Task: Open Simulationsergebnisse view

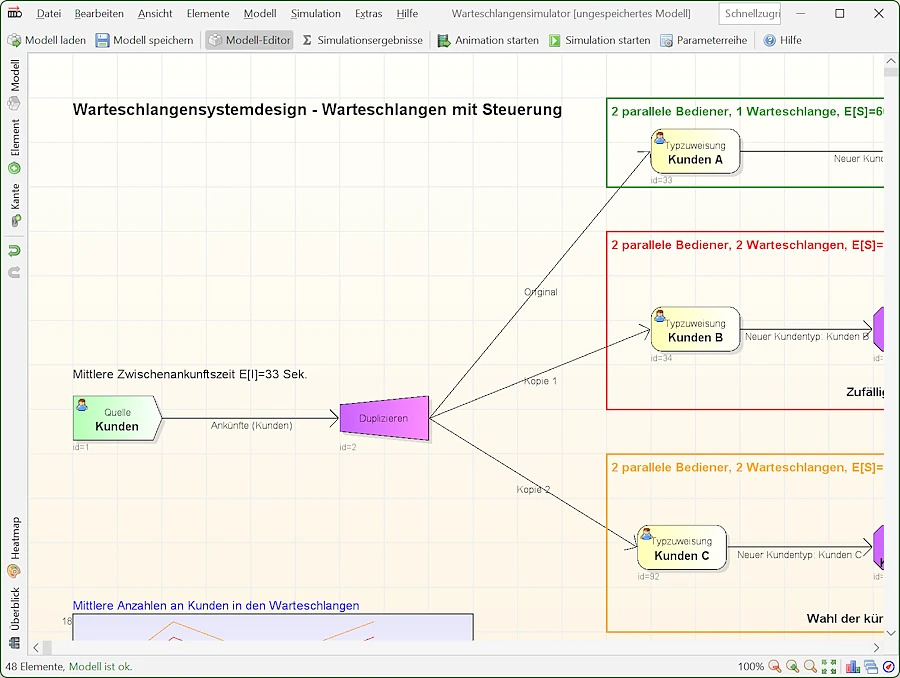Action: click(362, 40)
